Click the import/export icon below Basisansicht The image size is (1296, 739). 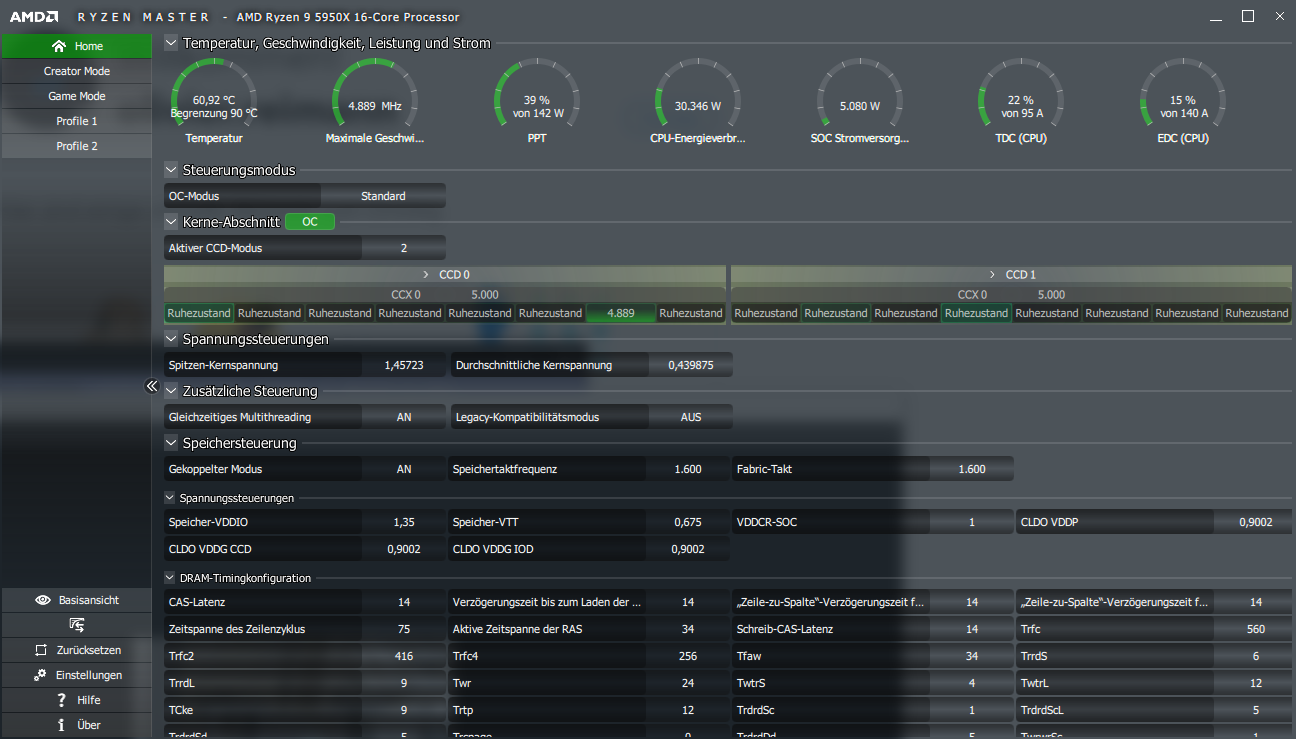click(x=76, y=625)
